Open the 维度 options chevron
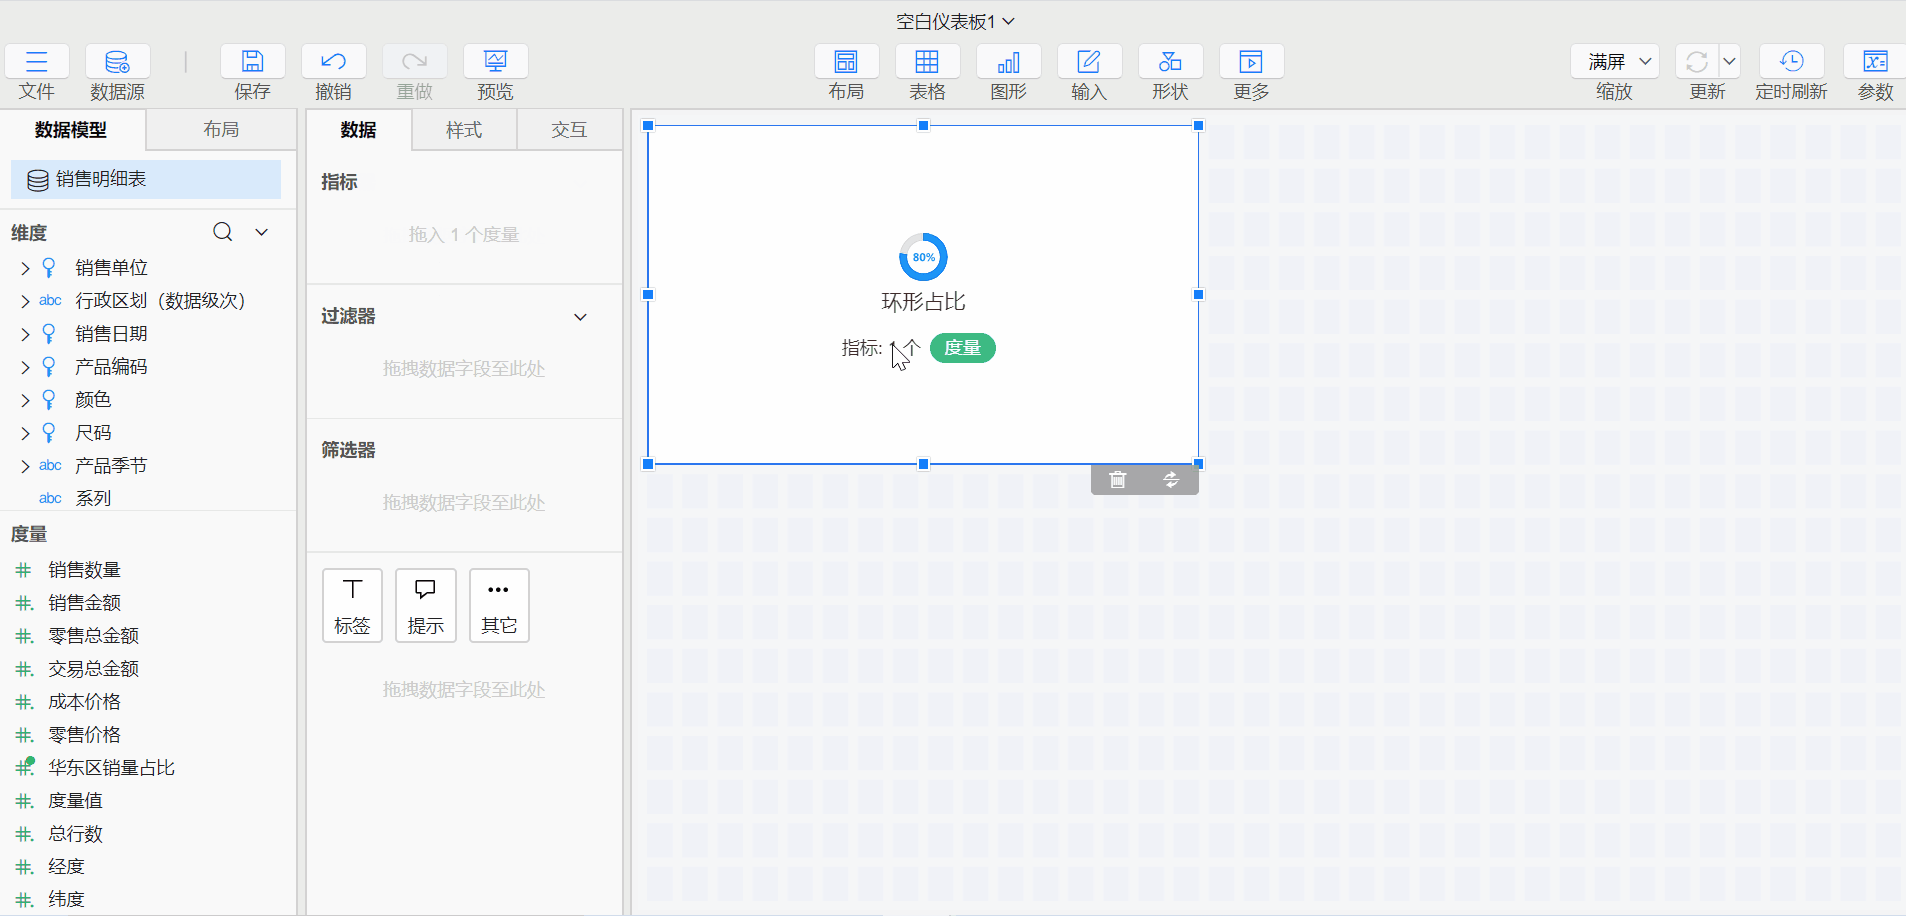This screenshot has width=1906, height=916. [x=262, y=232]
